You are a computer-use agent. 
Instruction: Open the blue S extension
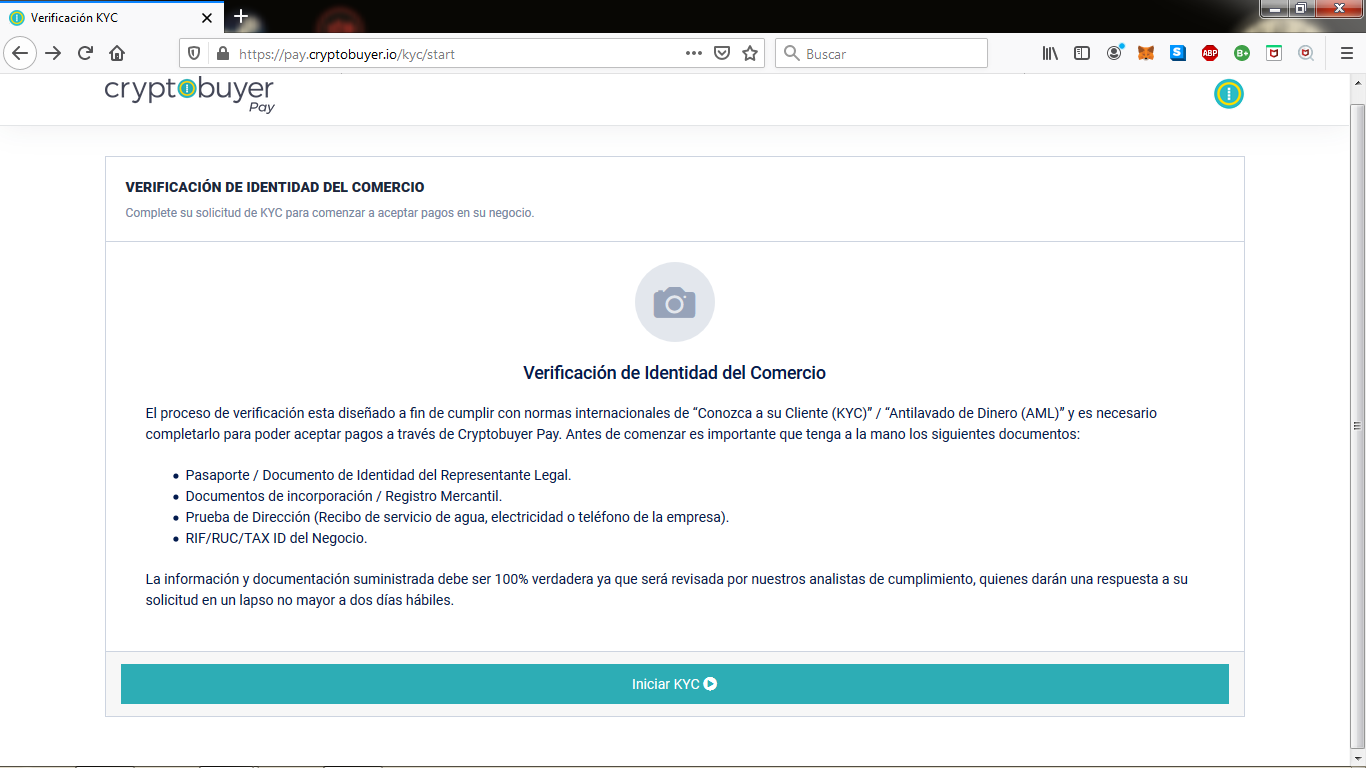1178,54
